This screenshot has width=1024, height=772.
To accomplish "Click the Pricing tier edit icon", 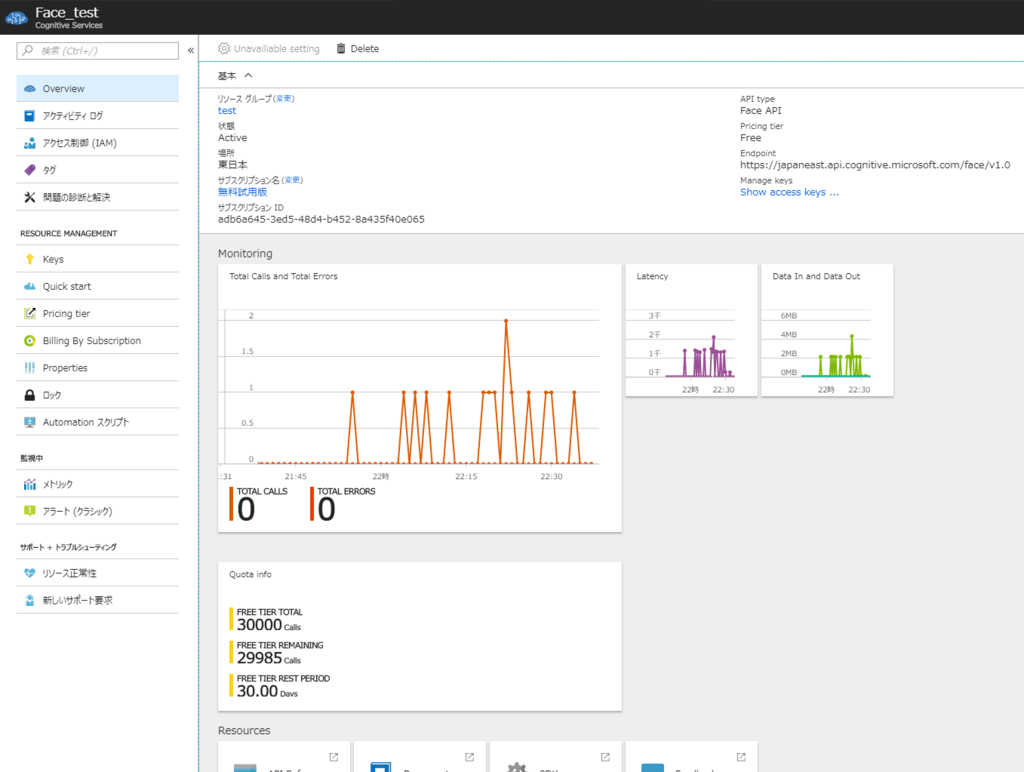I will 29,314.
